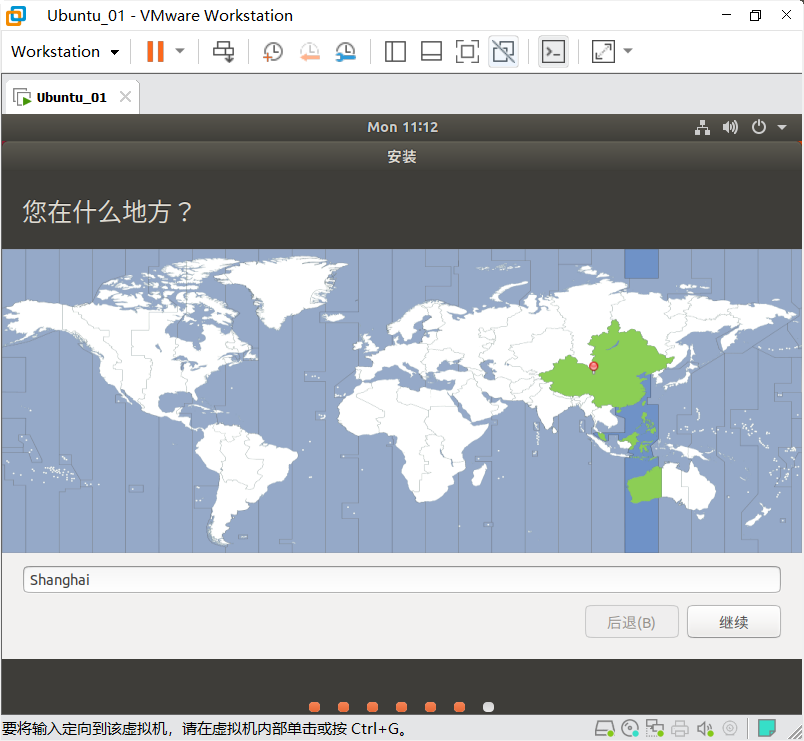Toggle the library sidebar view
Viewport: 804px width, 741px height.
click(395, 51)
